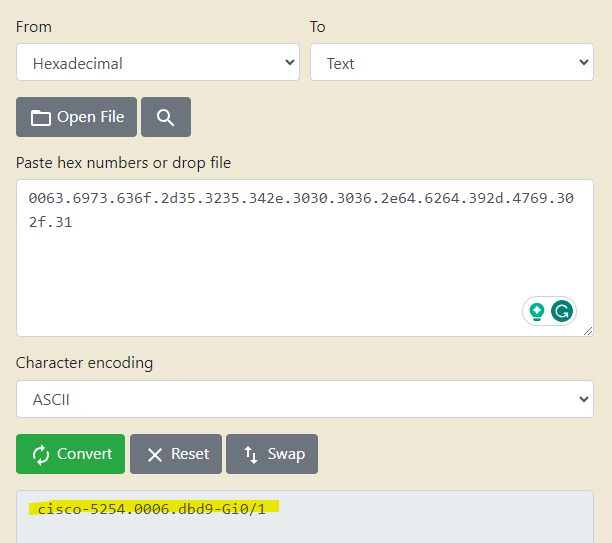Click the Reset button

point(176,454)
